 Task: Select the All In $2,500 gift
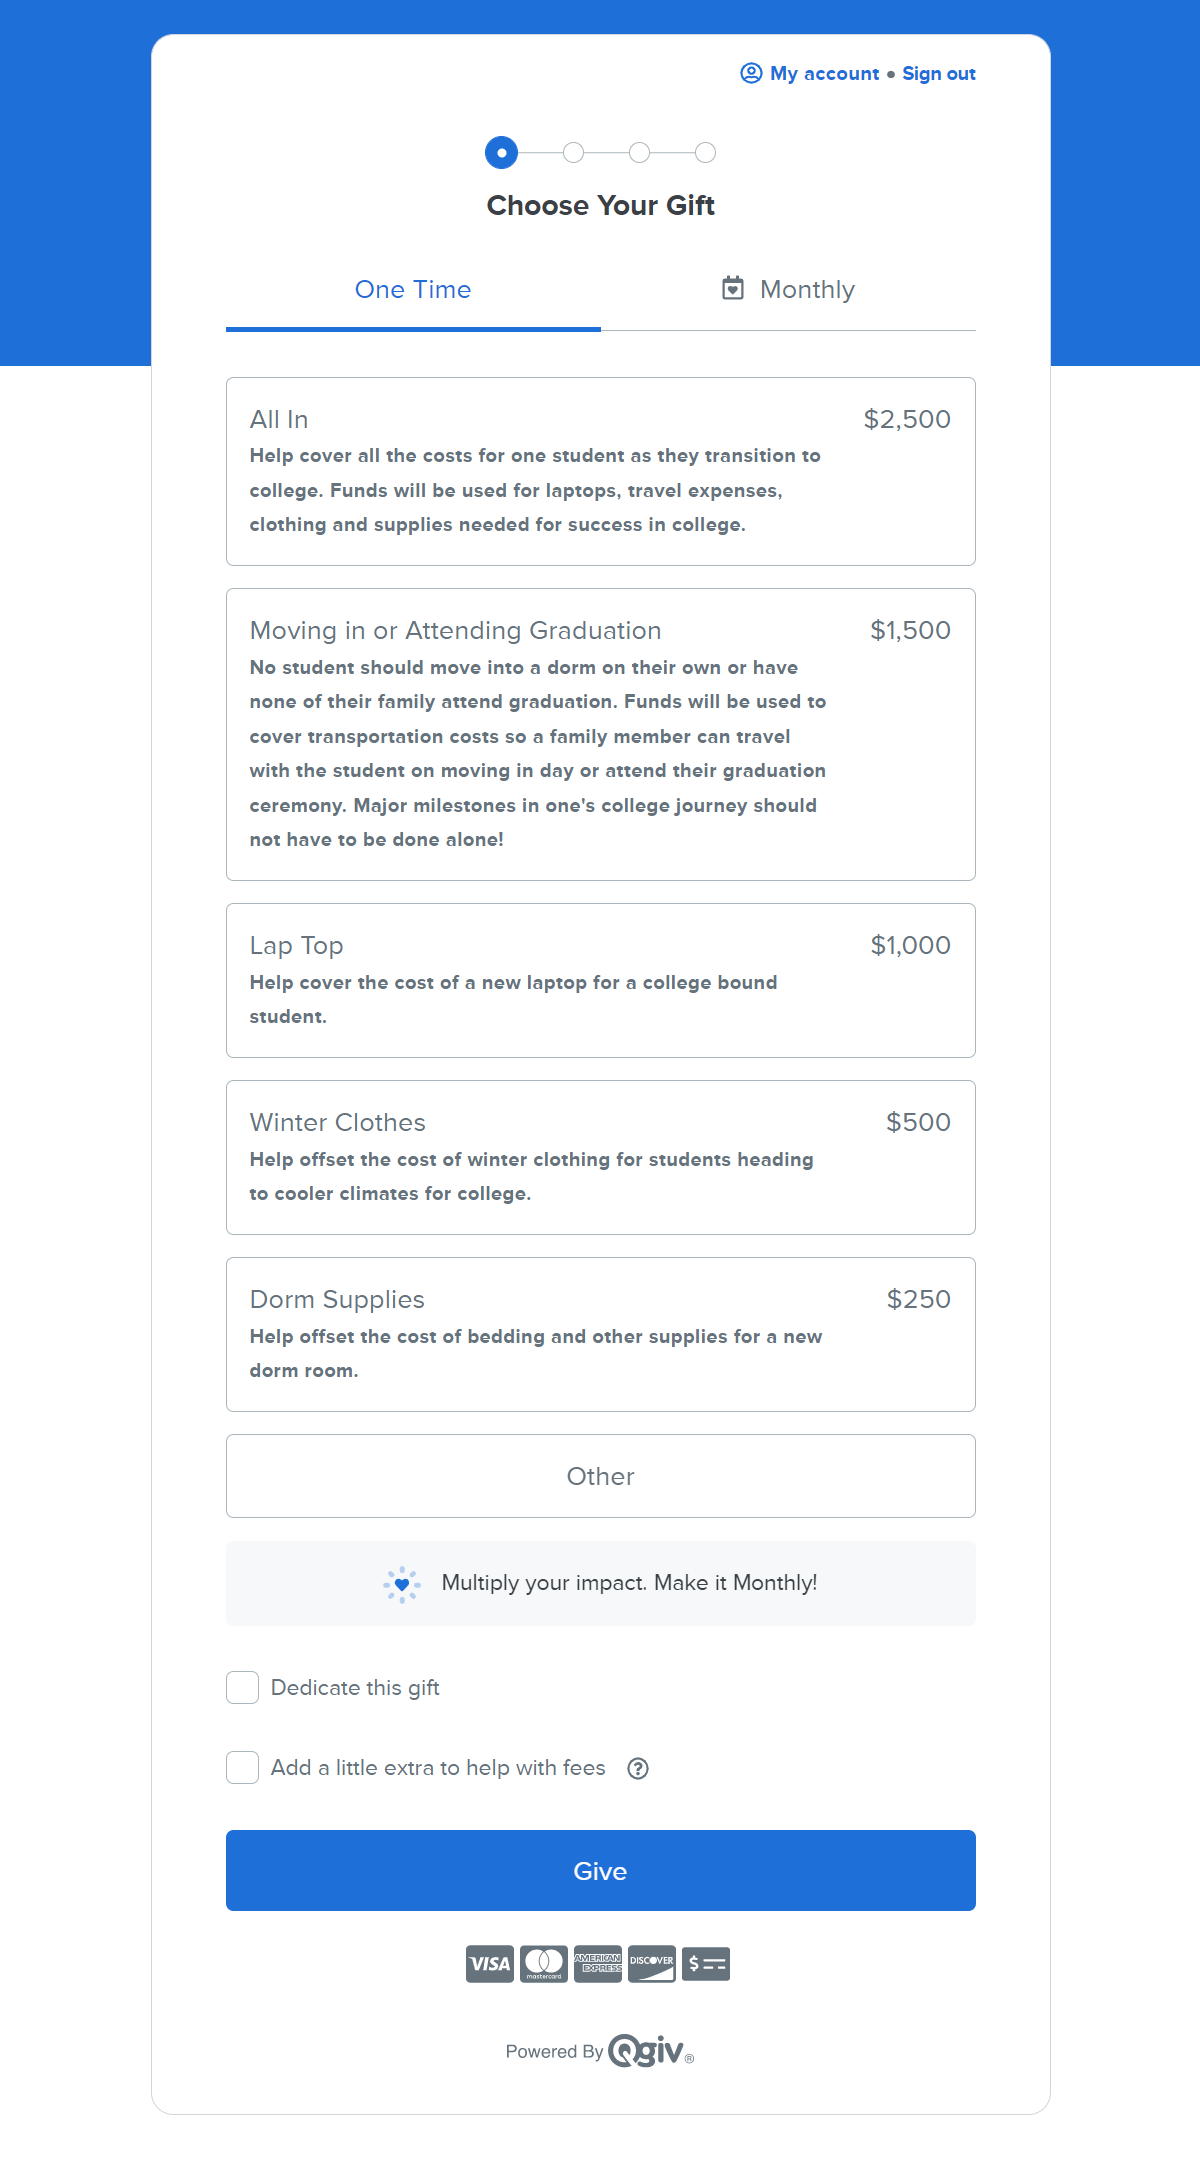pos(600,471)
